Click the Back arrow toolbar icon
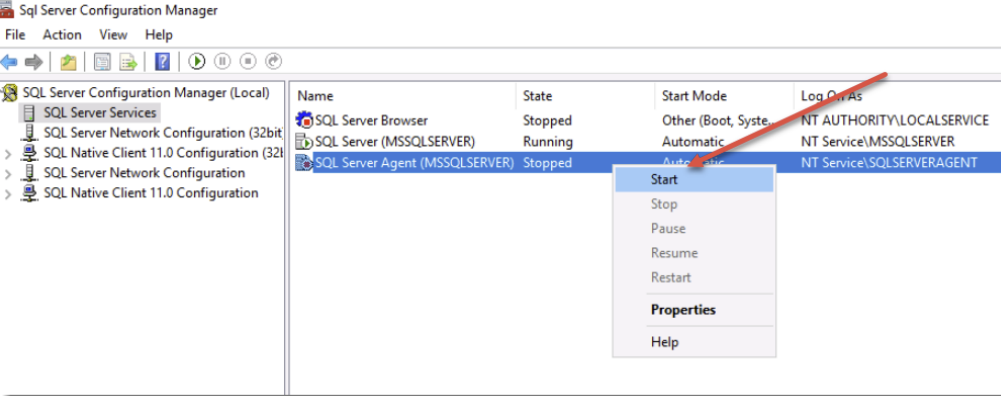Screen dimensions: 1001x396 [x=8, y=62]
